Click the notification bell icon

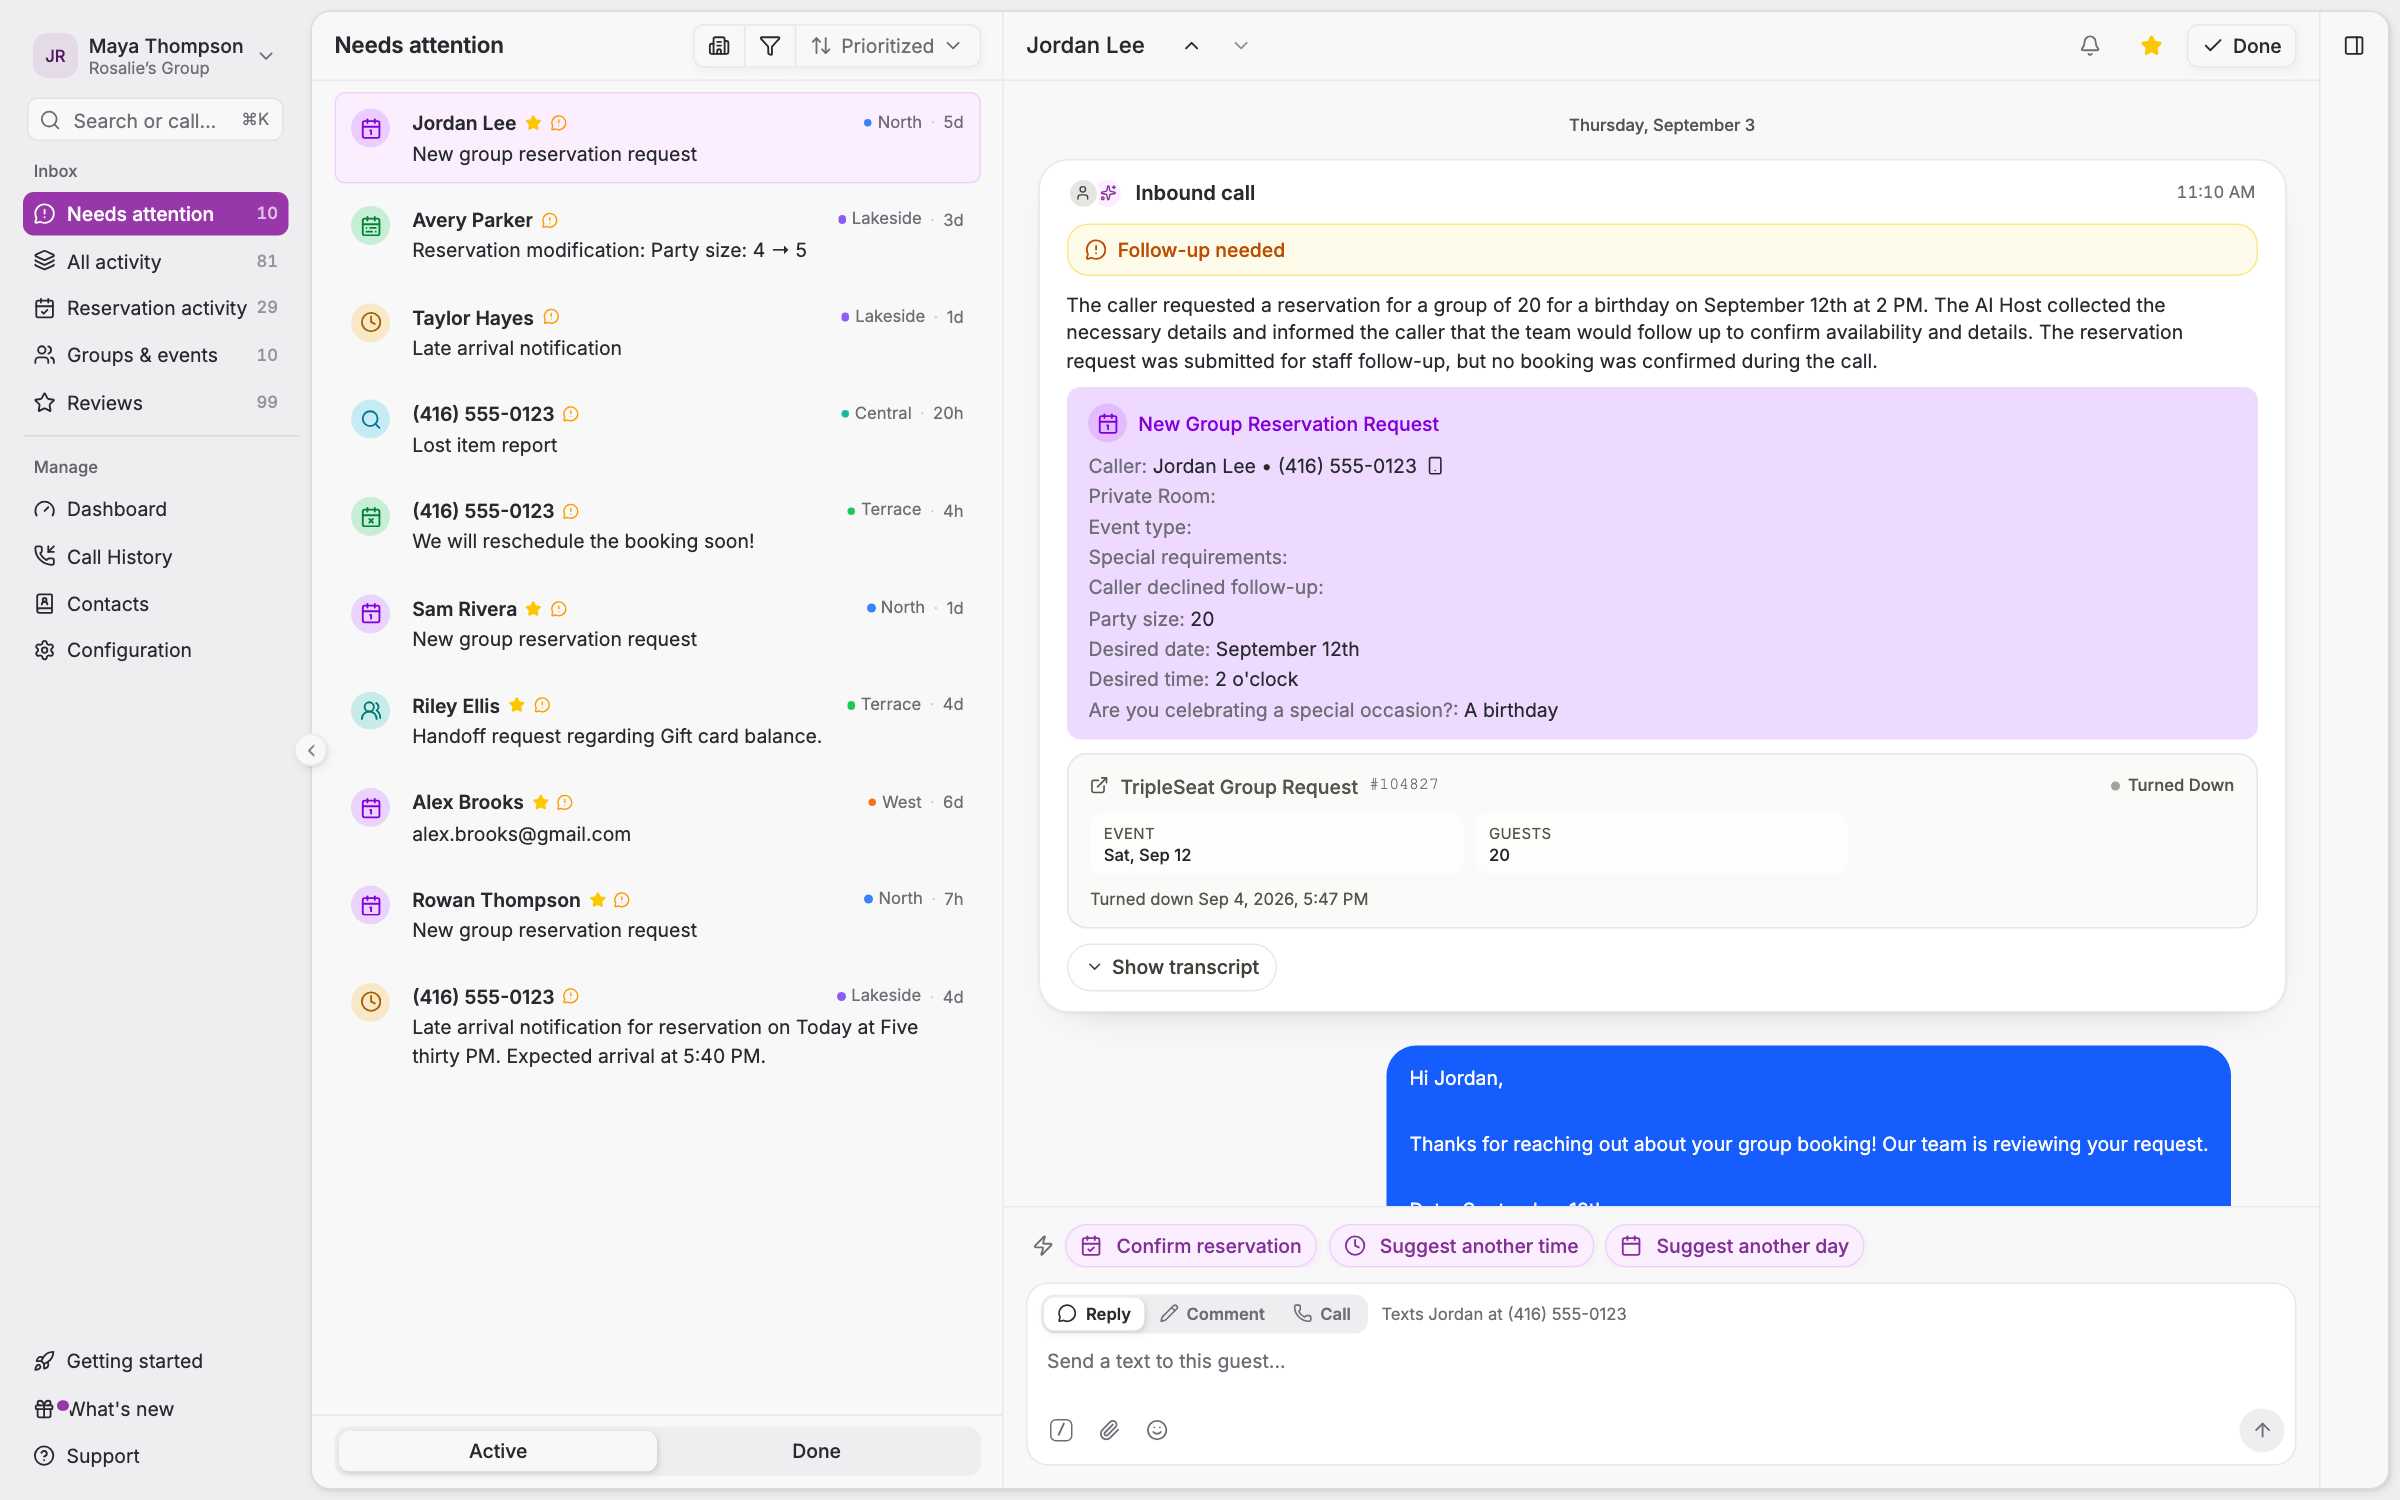[x=2089, y=46]
